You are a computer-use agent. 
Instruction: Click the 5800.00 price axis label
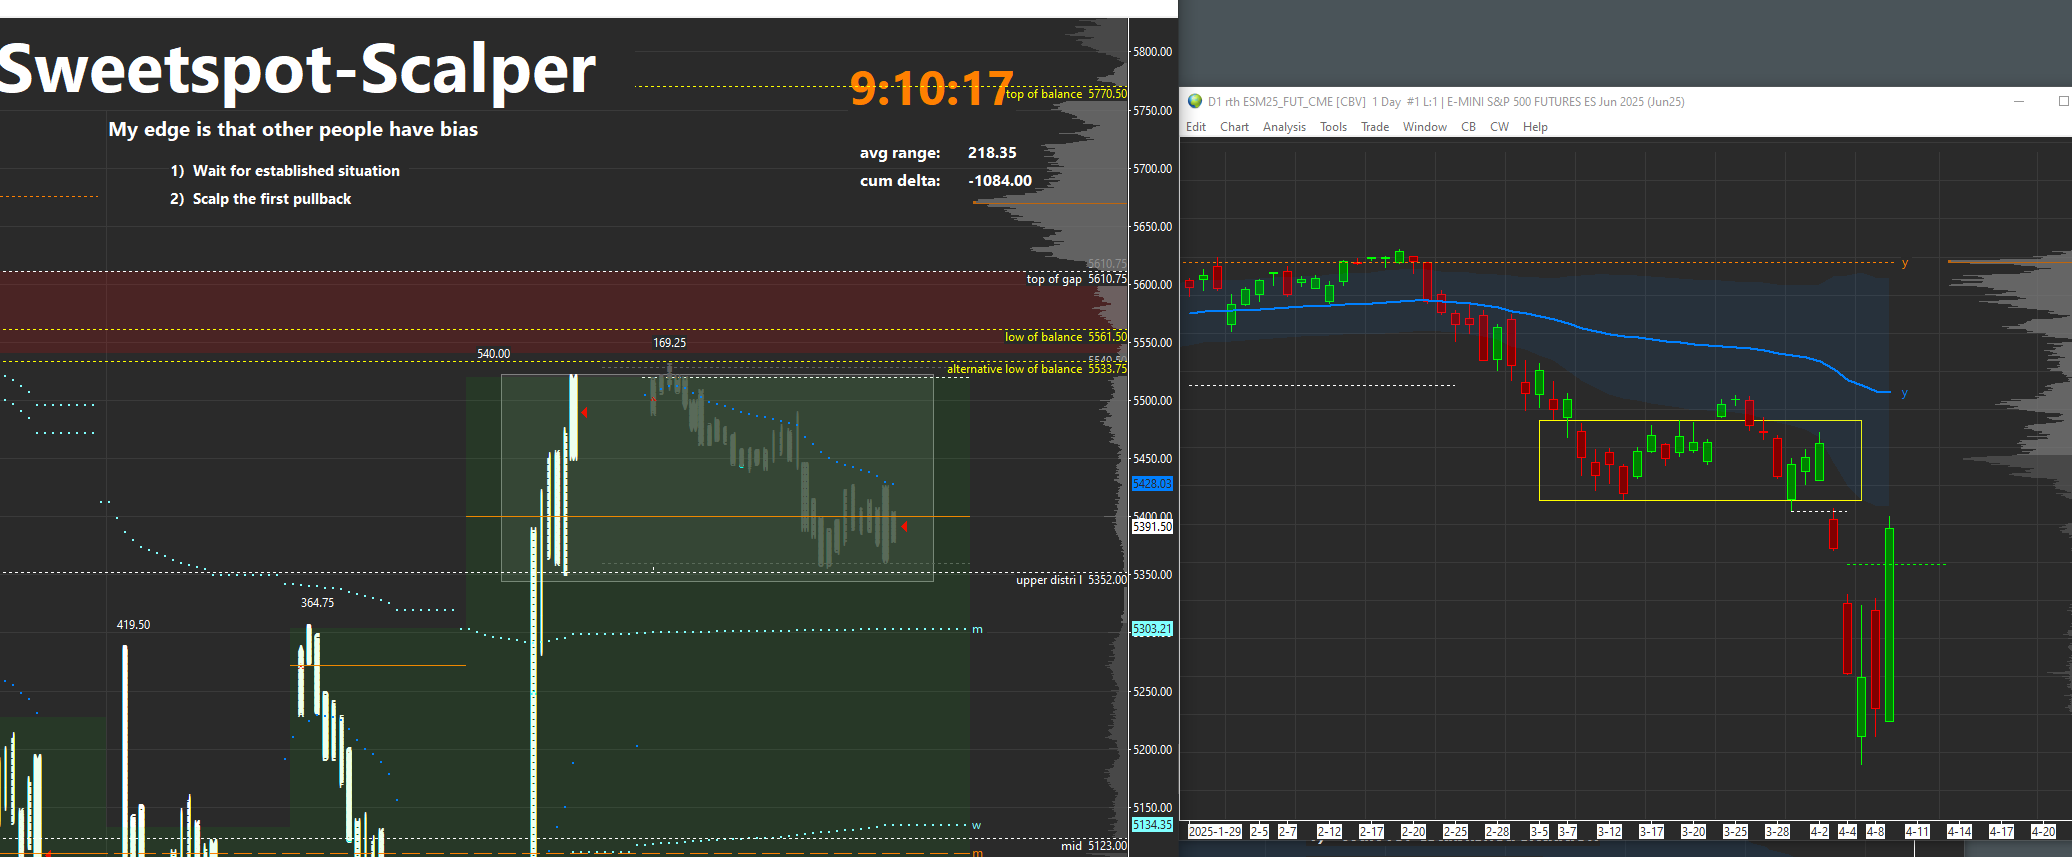[1153, 52]
